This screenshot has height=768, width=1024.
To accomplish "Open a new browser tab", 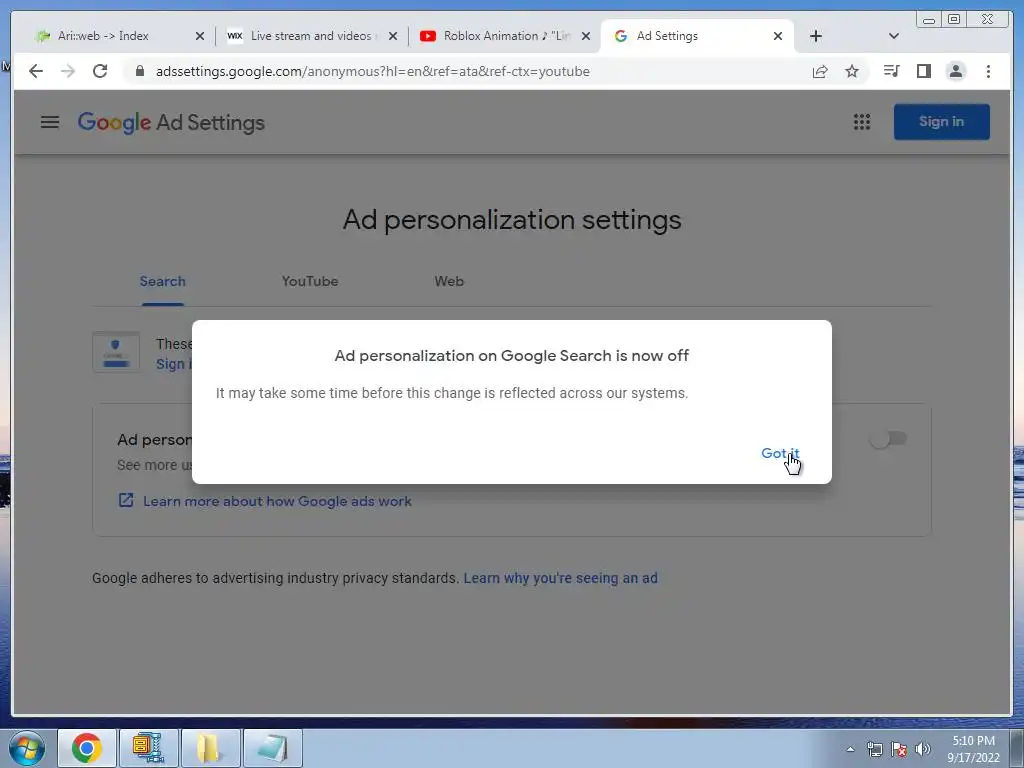I will [816, 36].
